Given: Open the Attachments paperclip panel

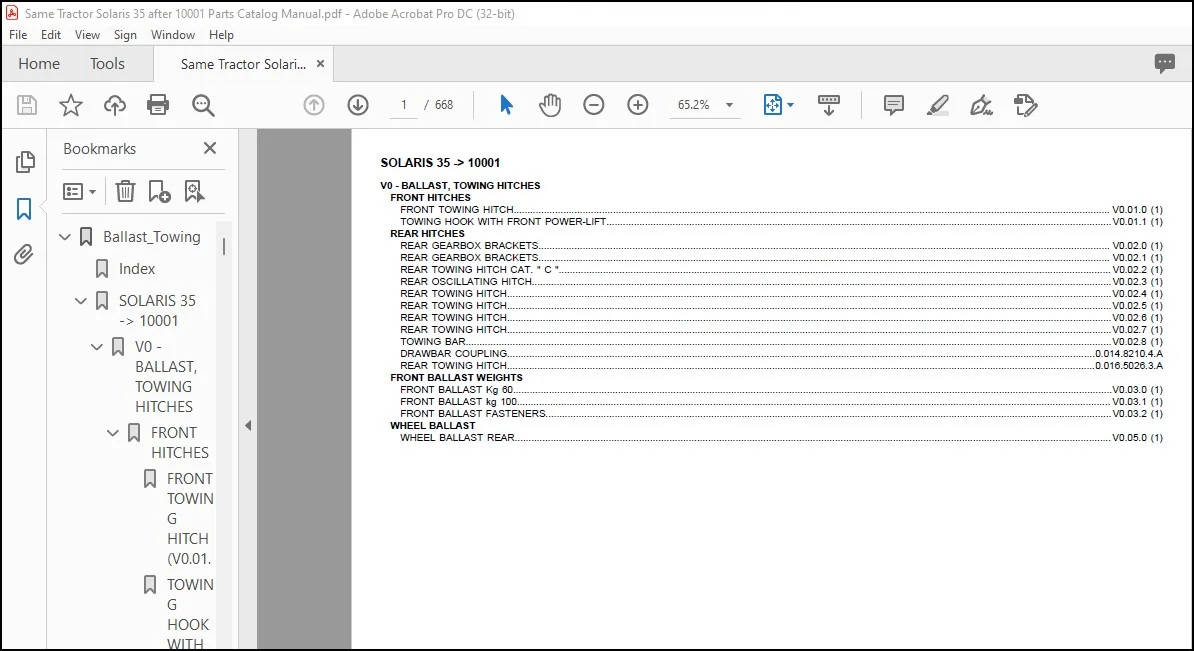Looking at the screenshot, I should click(24, 254).
